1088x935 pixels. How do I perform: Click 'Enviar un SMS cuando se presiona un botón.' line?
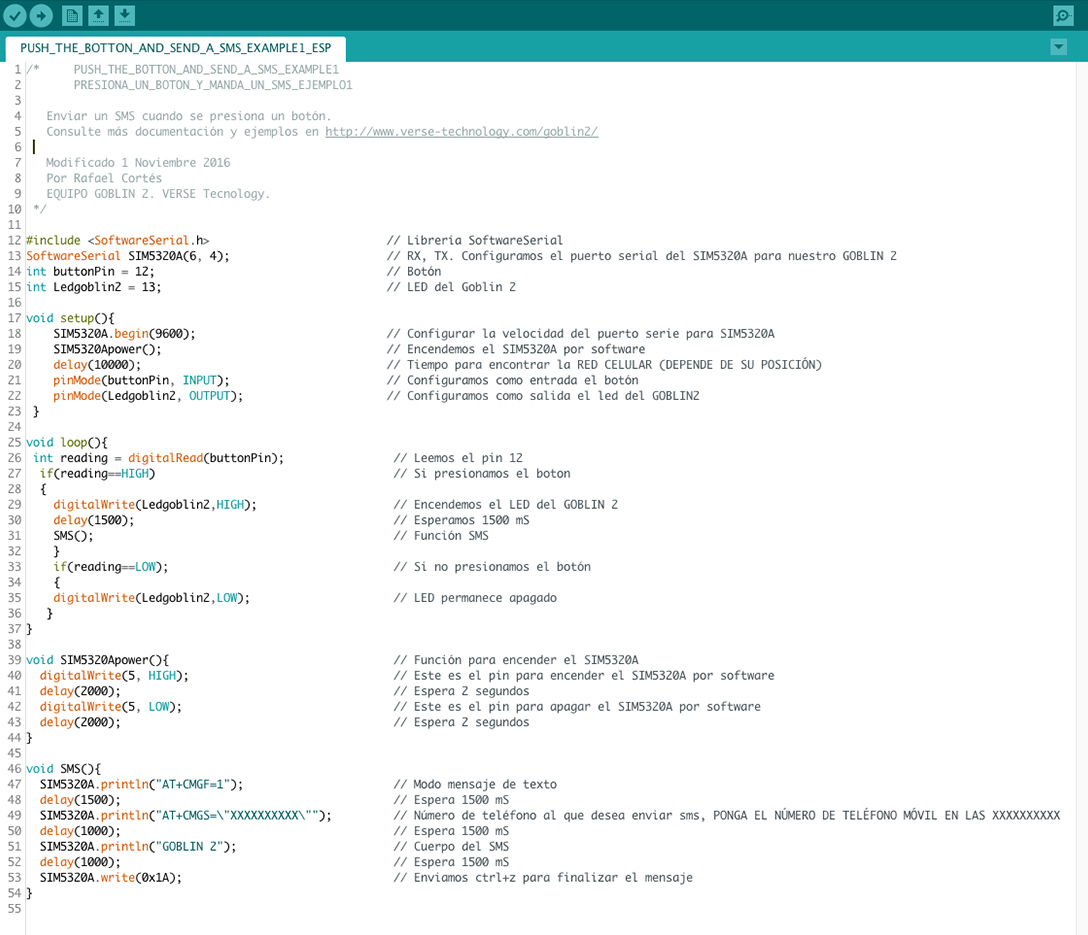point(189,116)
